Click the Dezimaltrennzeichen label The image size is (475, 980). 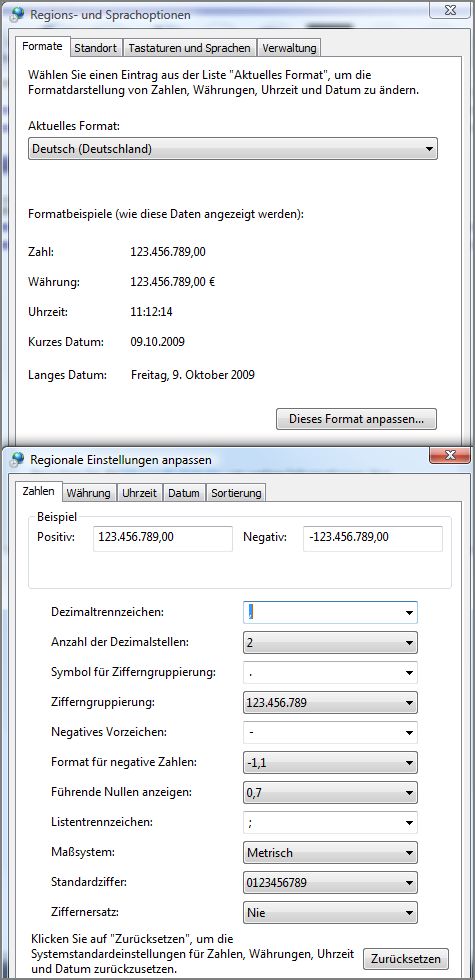pyautogui.click(x=108, y=612)
